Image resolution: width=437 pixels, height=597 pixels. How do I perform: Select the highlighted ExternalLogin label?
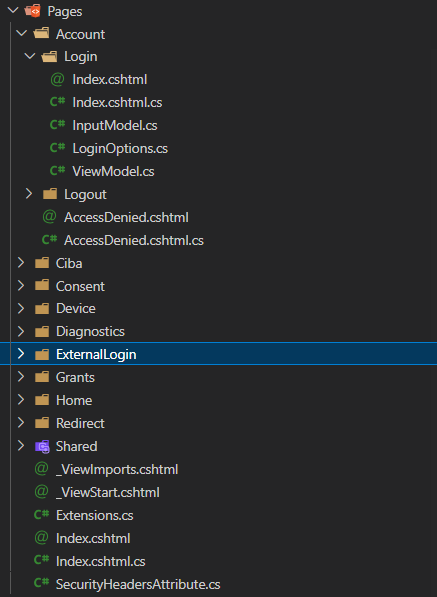tap(96, 354)
